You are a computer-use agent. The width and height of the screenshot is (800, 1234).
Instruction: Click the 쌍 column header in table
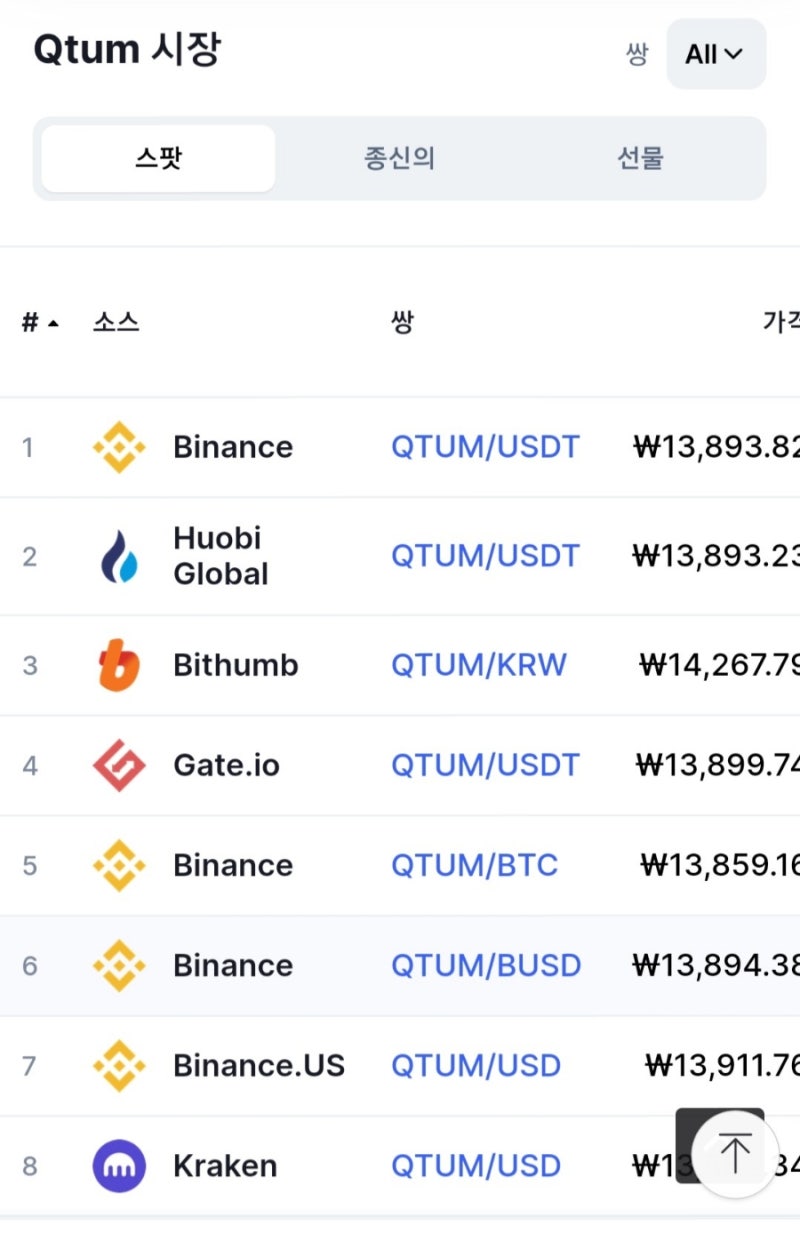(x=401, y=323)
